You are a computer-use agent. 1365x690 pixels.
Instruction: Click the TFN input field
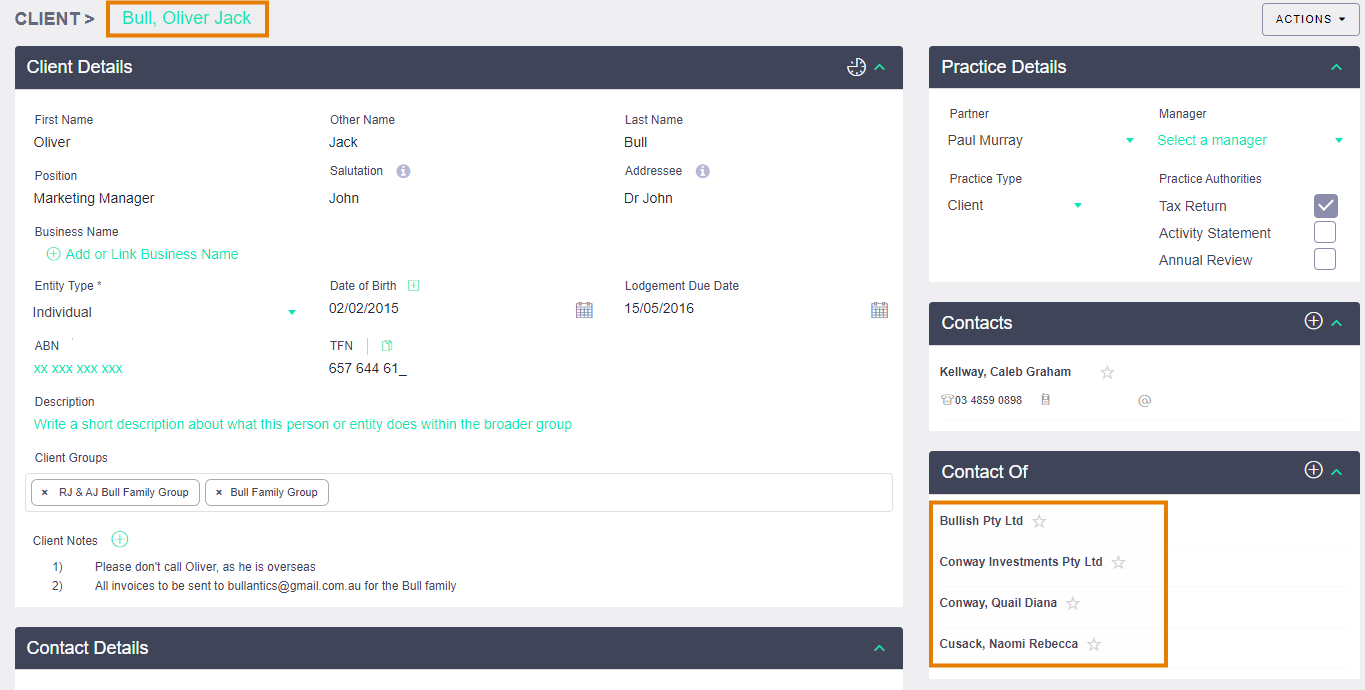pyautogui.click(x=368, y=368)
